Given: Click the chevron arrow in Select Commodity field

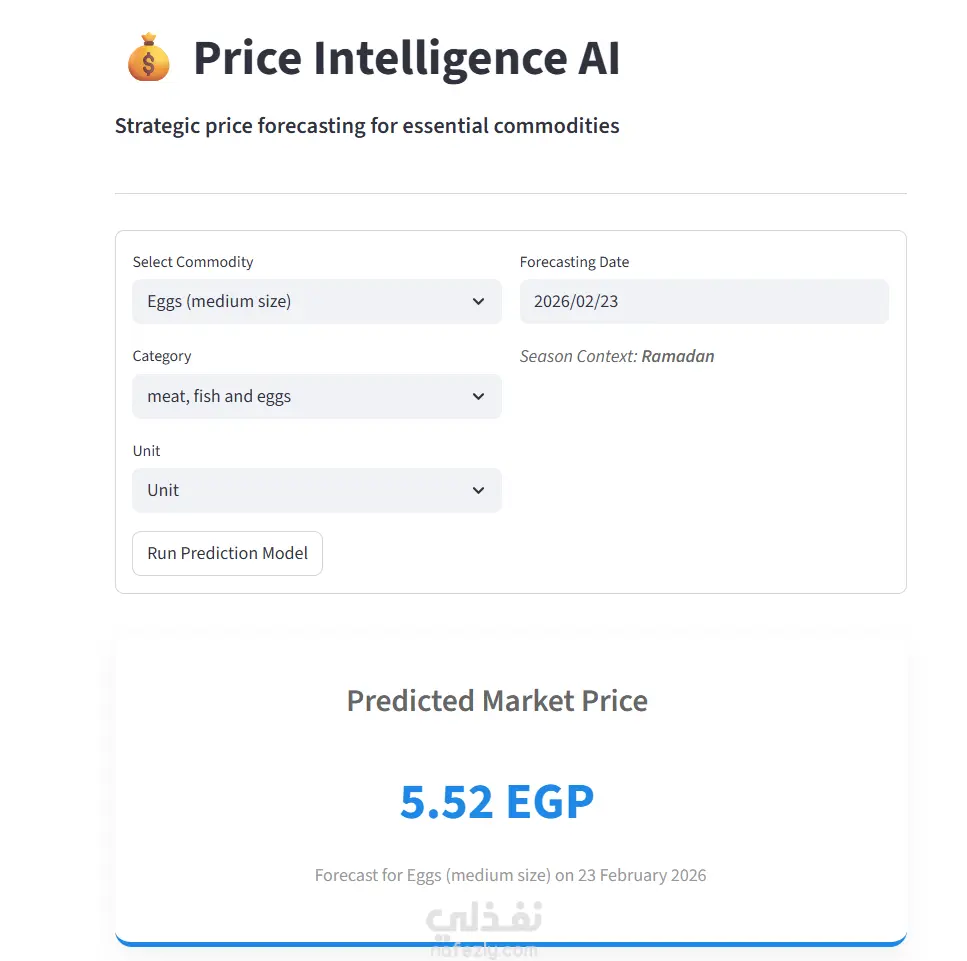Looking at the screenshot, I should coord(478,302).
